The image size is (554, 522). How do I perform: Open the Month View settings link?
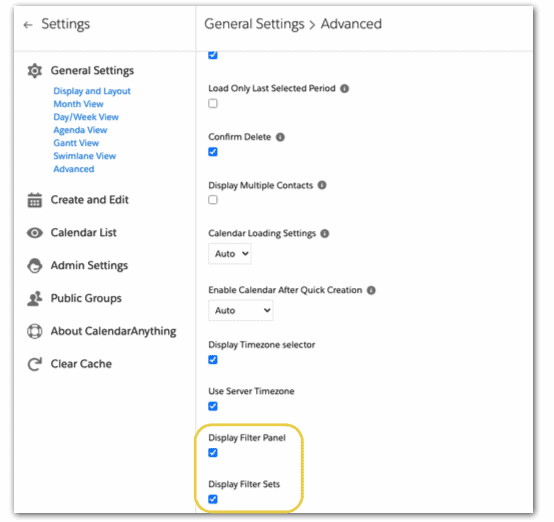tap(78, 104)
